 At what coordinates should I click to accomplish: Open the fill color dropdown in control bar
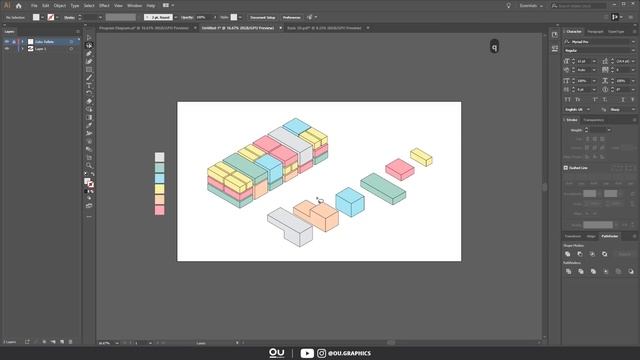(x=42, y=18)
